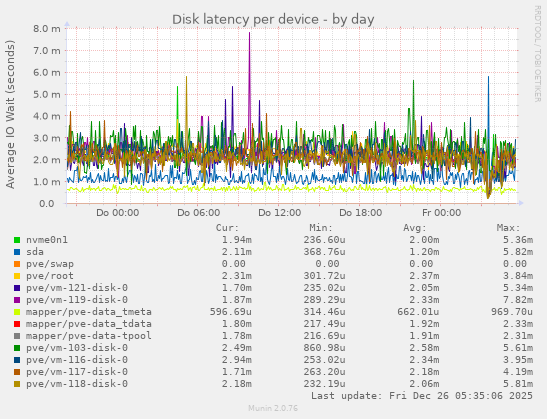Click the pve/vm-121-disk-0 legend swatch

pyautogui.click(x=17, y=288)
